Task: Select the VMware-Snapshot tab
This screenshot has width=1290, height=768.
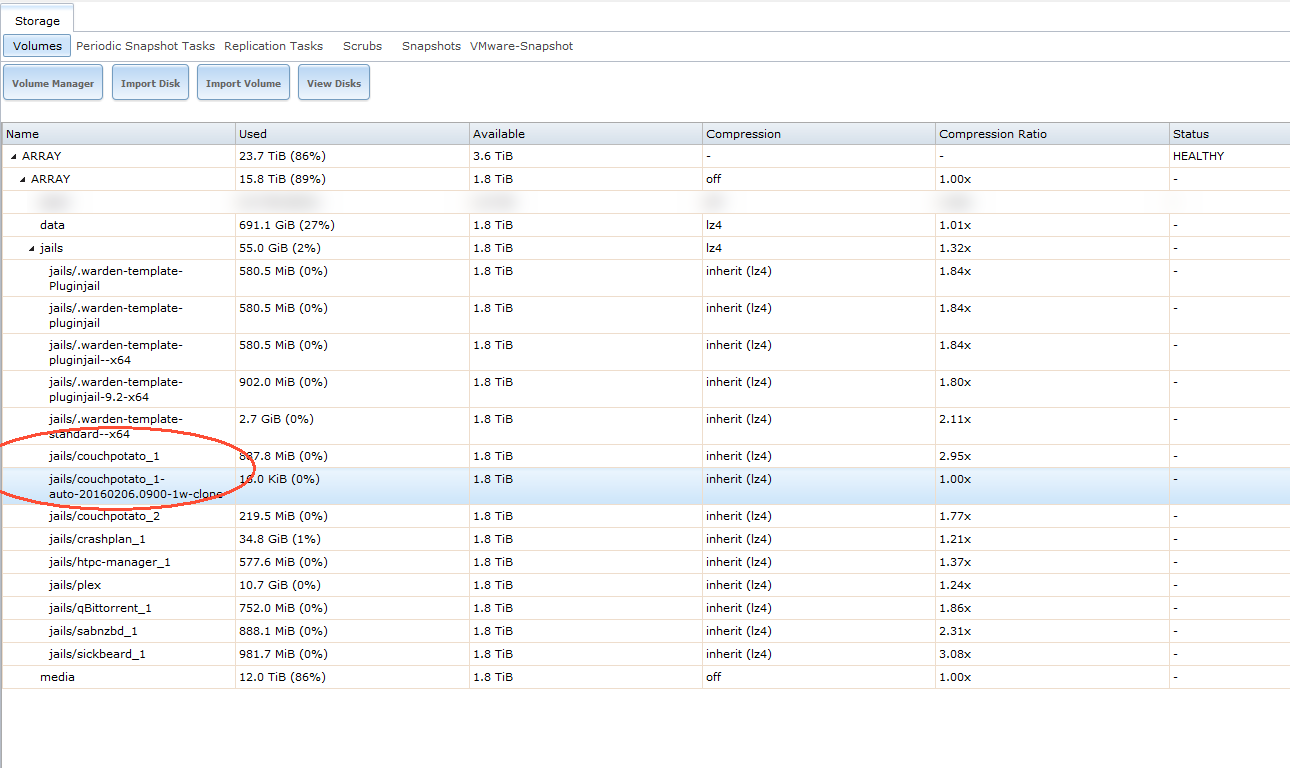Action: point(521,46)
